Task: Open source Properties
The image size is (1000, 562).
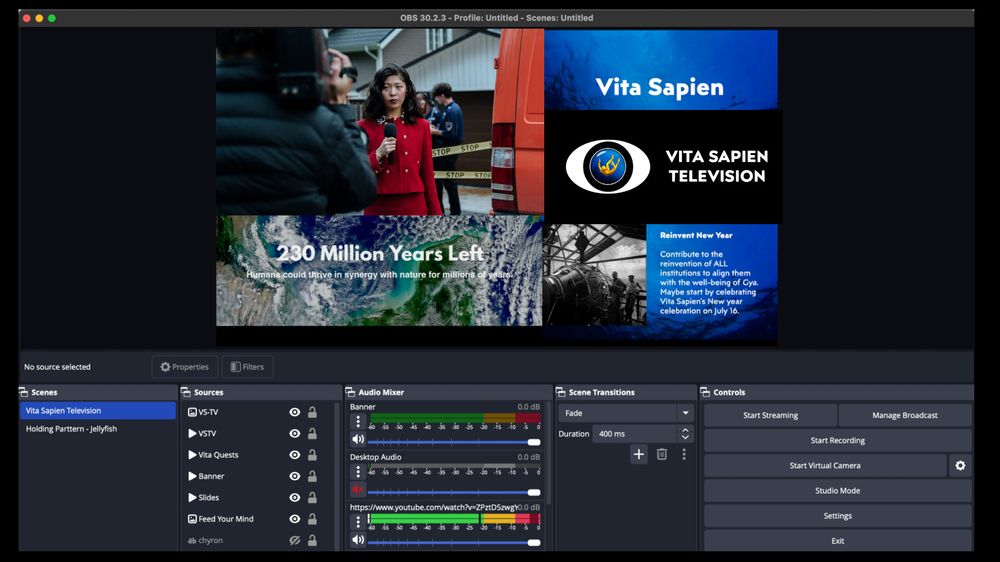Action: 184,367
